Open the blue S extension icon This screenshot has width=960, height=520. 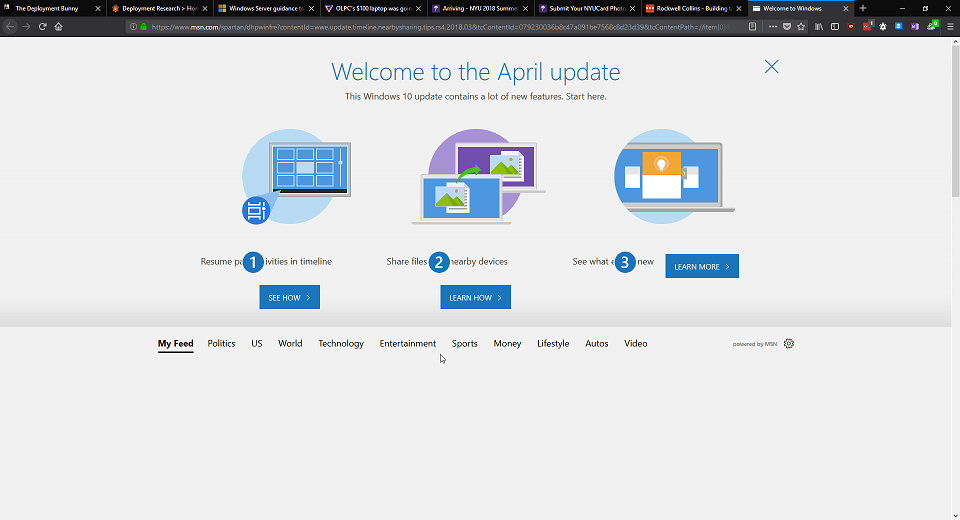pyautogui.click(x=899, y=26)
